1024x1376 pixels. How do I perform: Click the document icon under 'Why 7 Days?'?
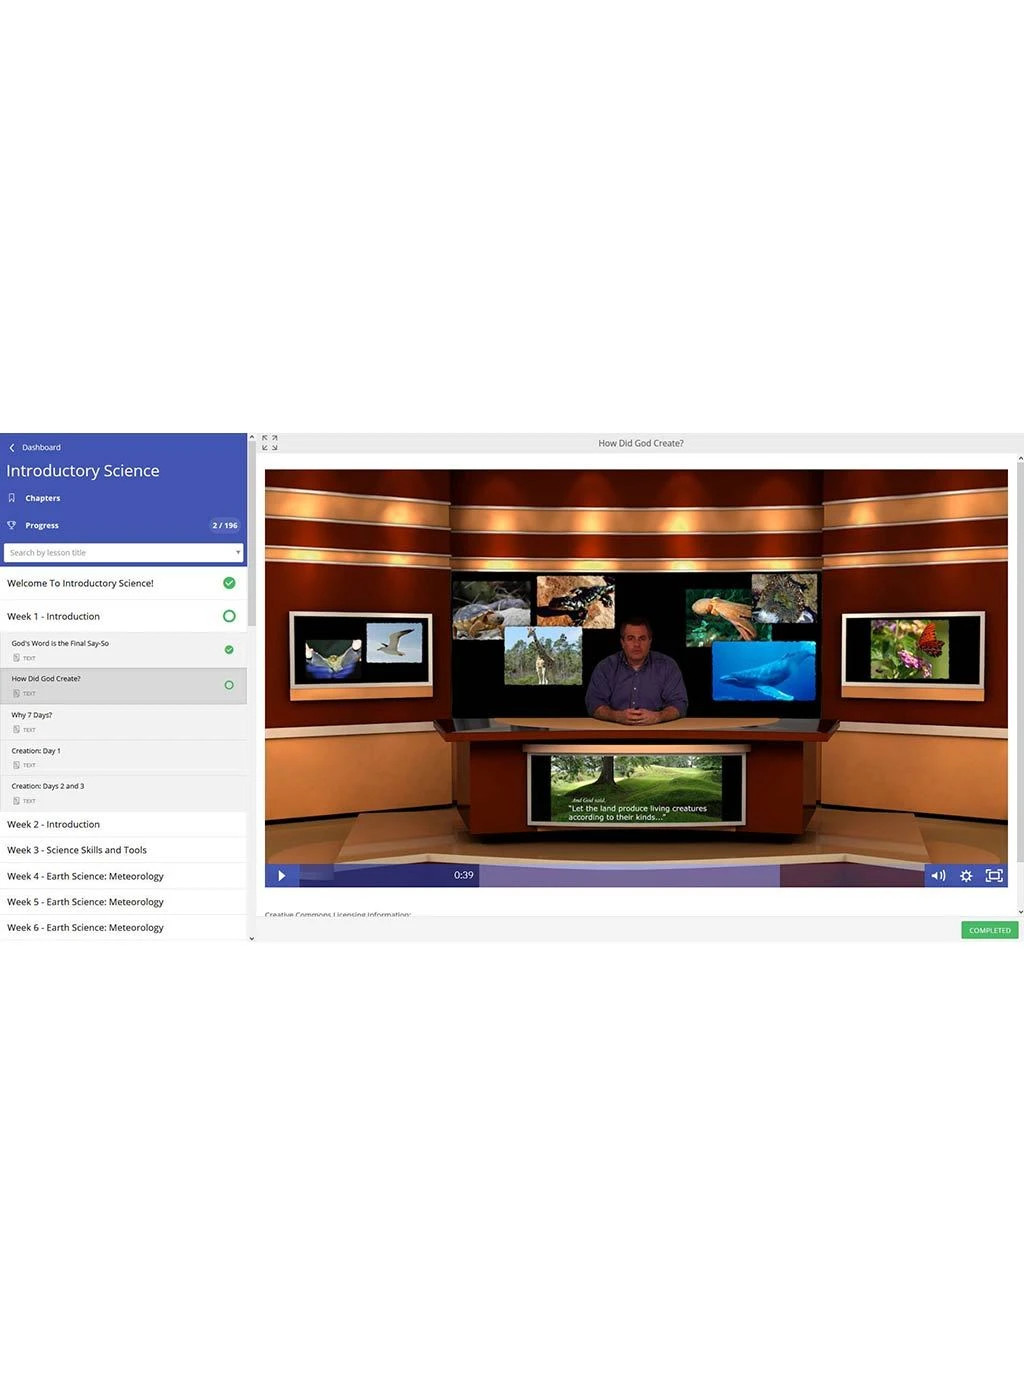16,729
